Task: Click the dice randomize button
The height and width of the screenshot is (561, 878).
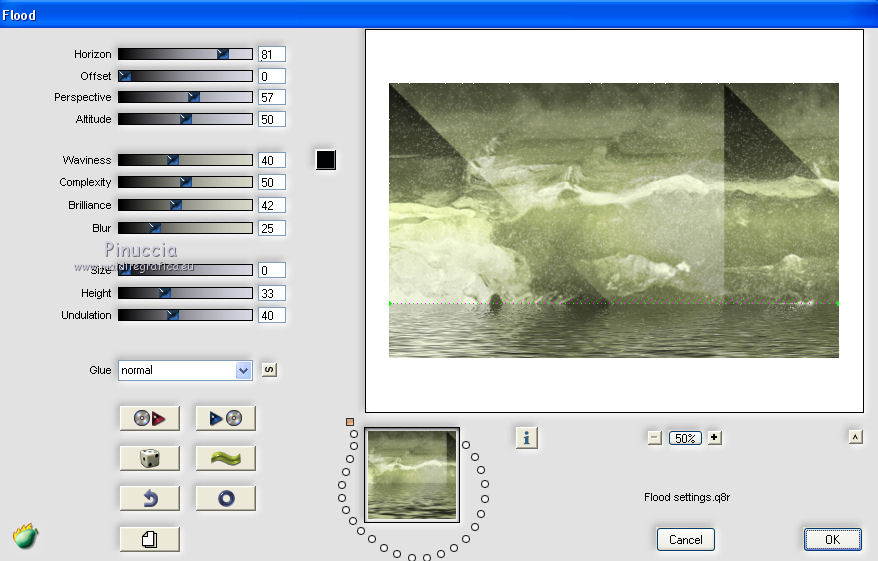Action: (x=150, y=458)
